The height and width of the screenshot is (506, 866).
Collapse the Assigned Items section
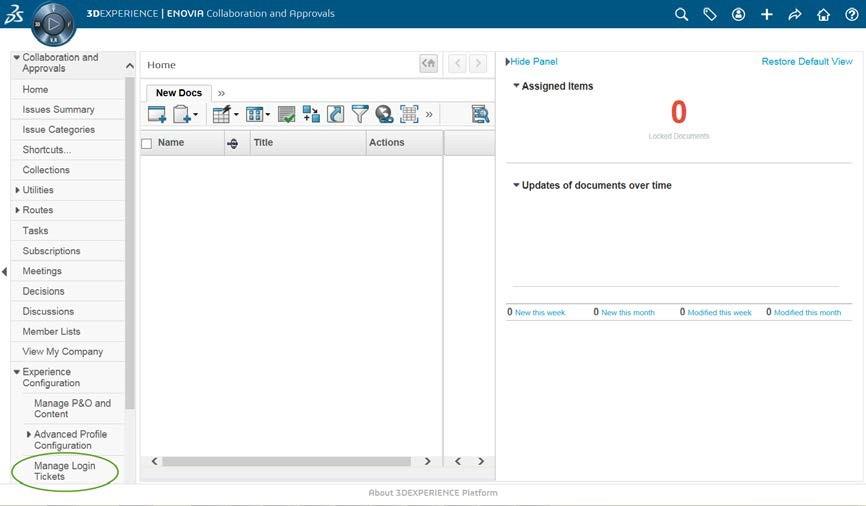[516, 86]
